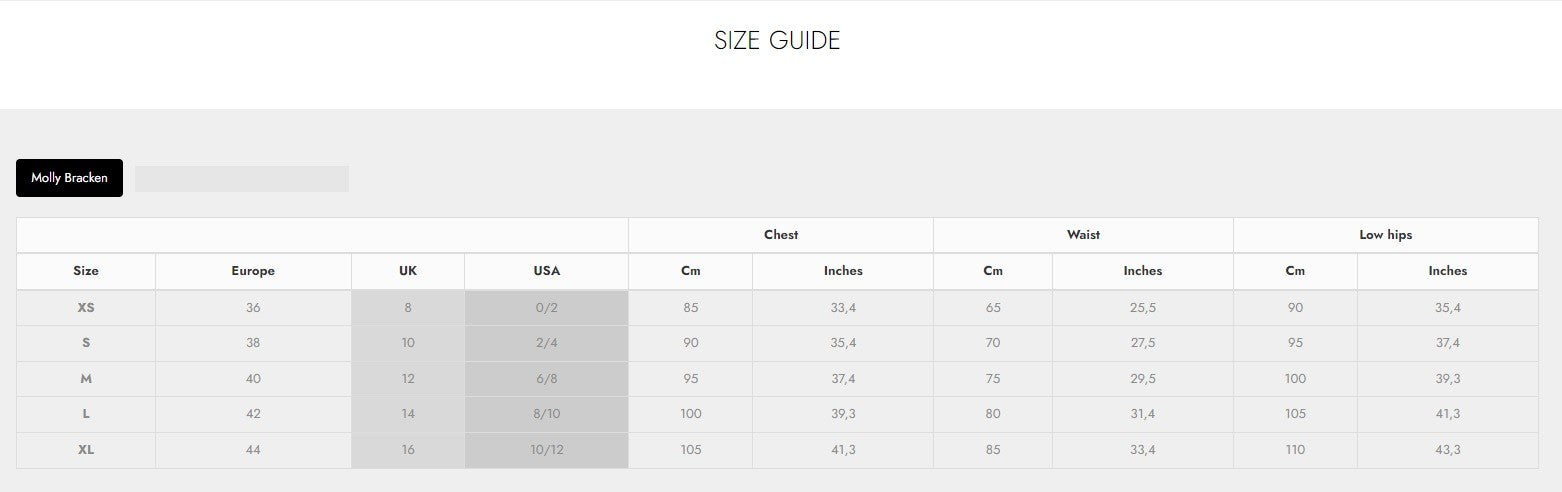Click the Size column header

86,271
